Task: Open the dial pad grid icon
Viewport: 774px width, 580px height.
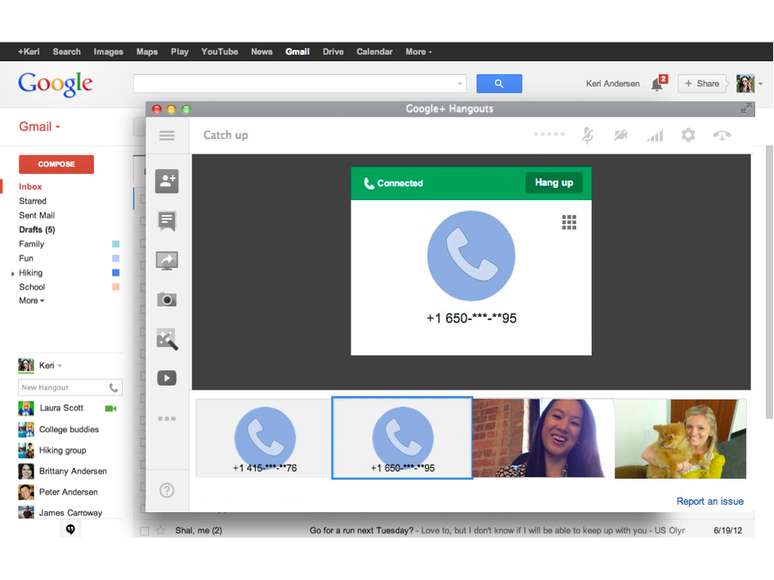Action: 569,222
